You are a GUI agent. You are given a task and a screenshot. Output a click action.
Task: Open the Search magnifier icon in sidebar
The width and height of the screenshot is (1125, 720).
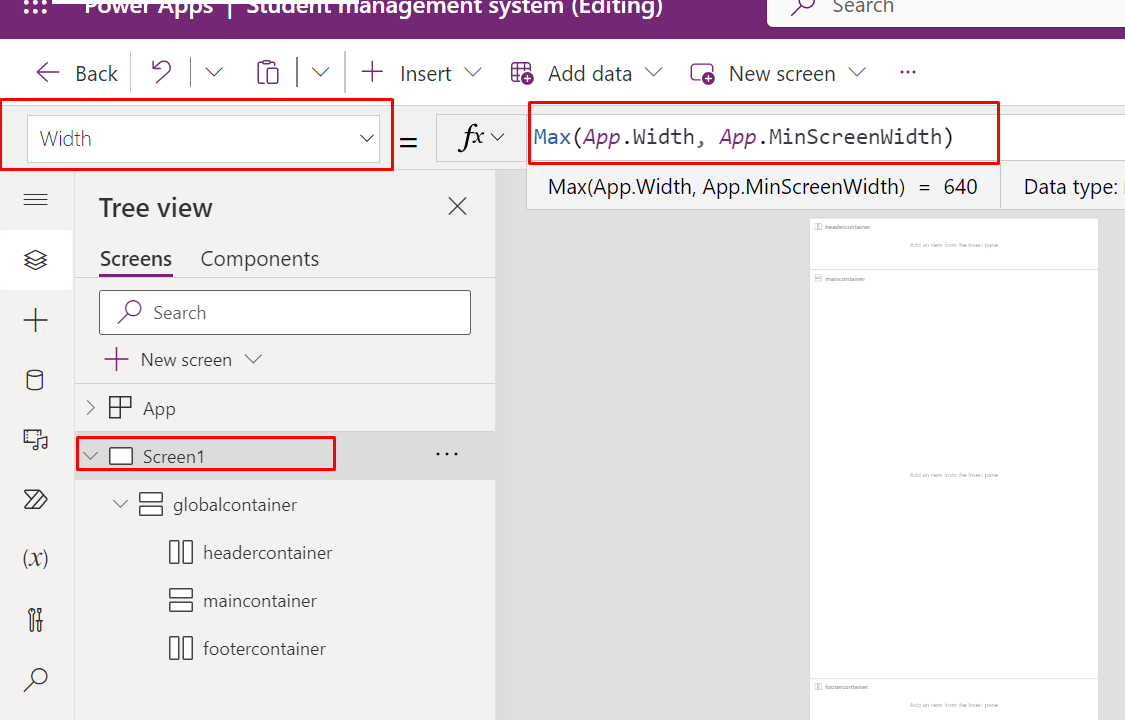point(35,679)
